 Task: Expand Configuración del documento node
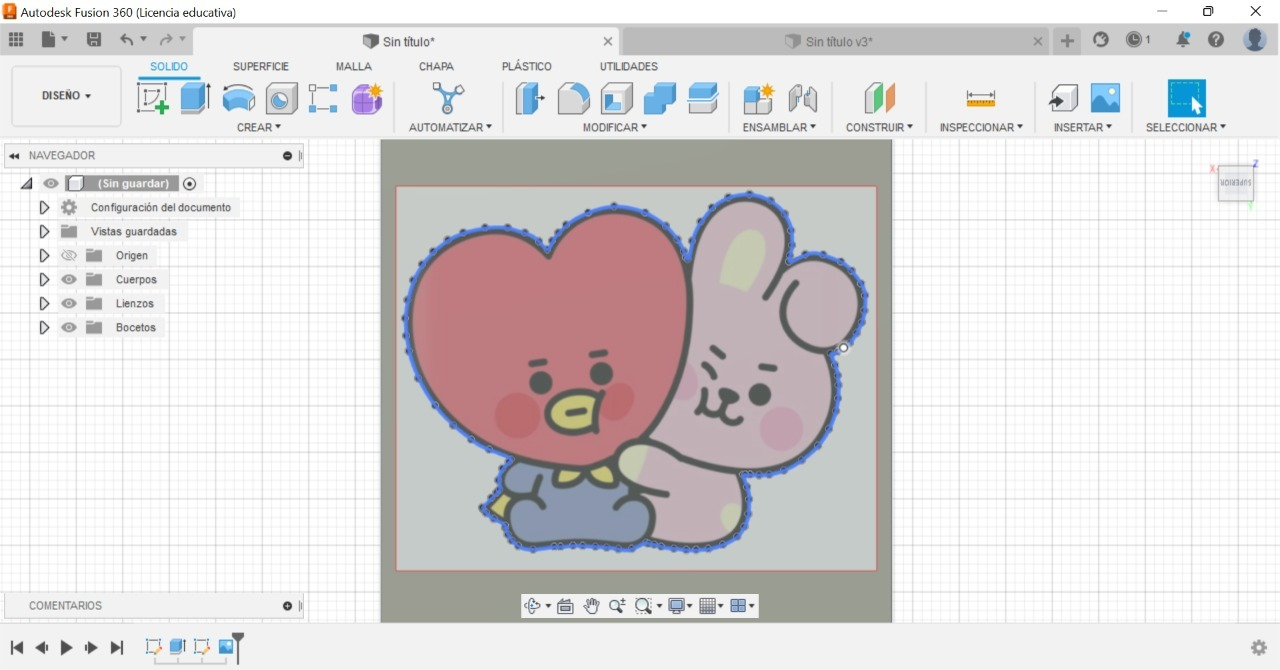(x=44, y=208)
